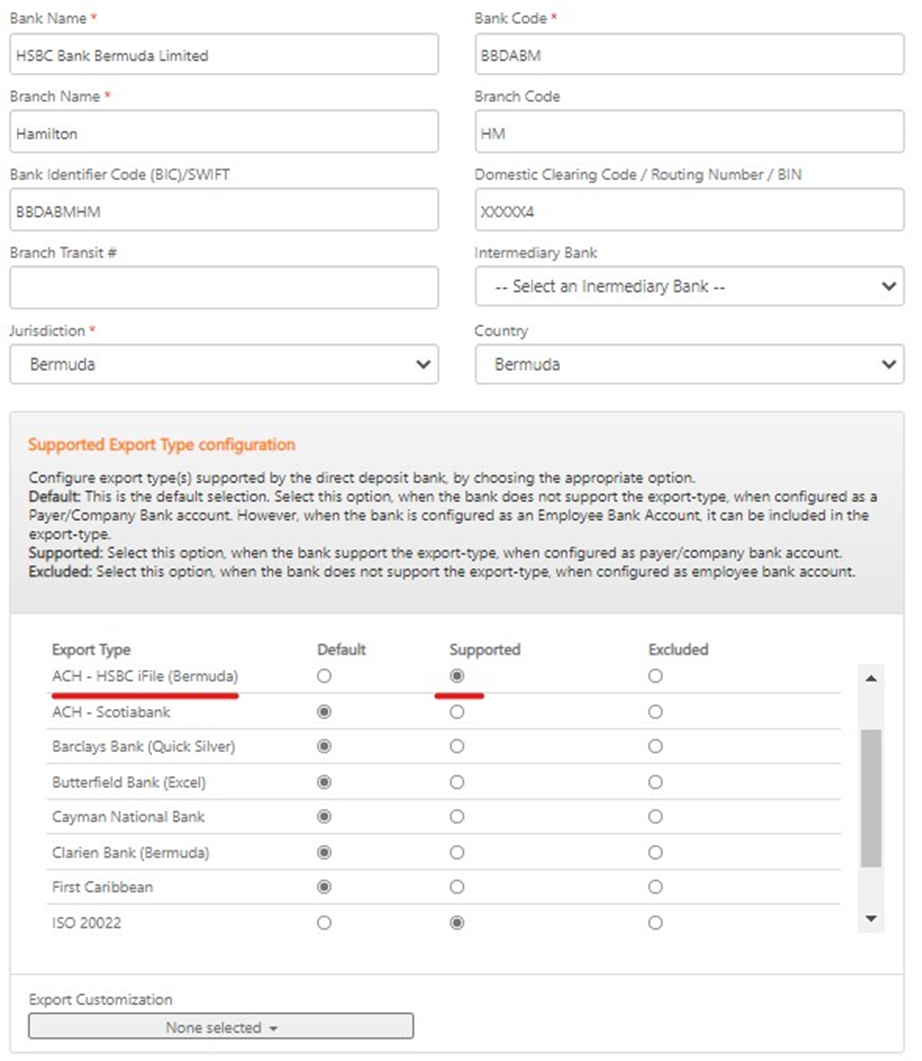
Task: Select the Domestic Clearing Code field
Action: pyautogui.click(x=689, y=211)
